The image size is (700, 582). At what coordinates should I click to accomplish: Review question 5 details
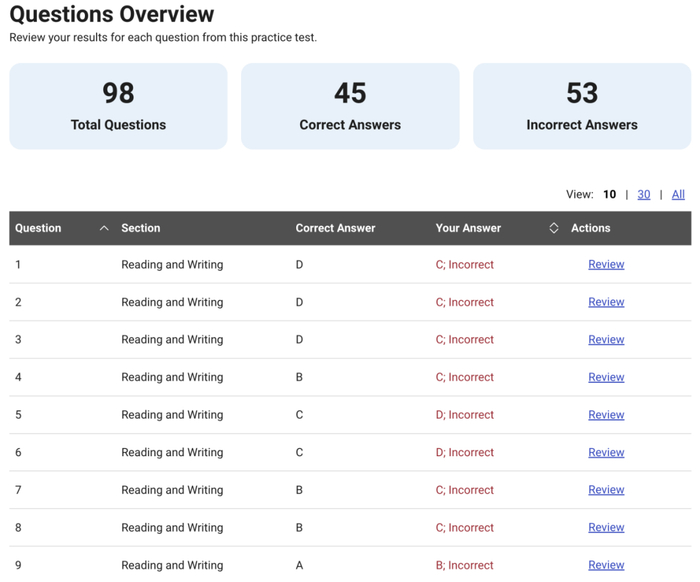click(606, 415)
